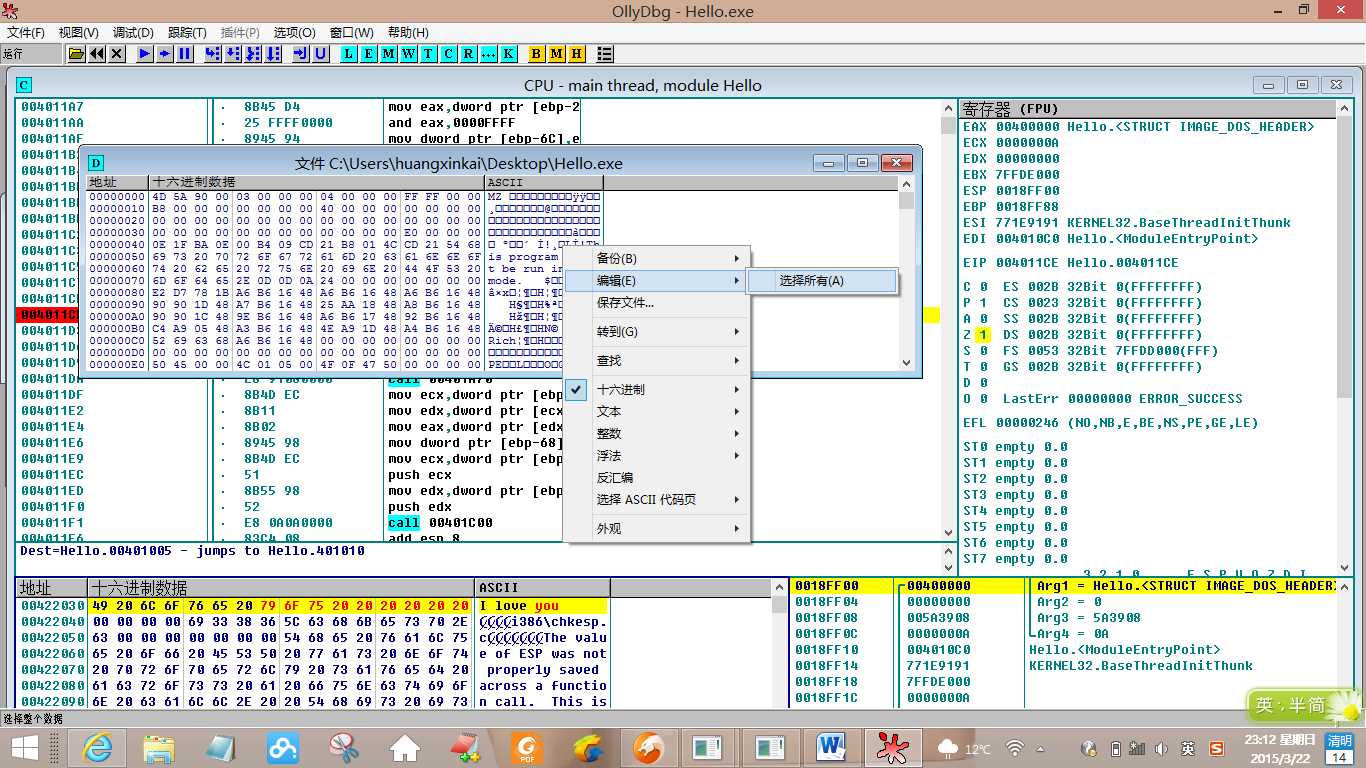The height and width of the screenshot is (768, 1366).
Task: Open the Log window with L button
Action: click(x=349, y=54)
